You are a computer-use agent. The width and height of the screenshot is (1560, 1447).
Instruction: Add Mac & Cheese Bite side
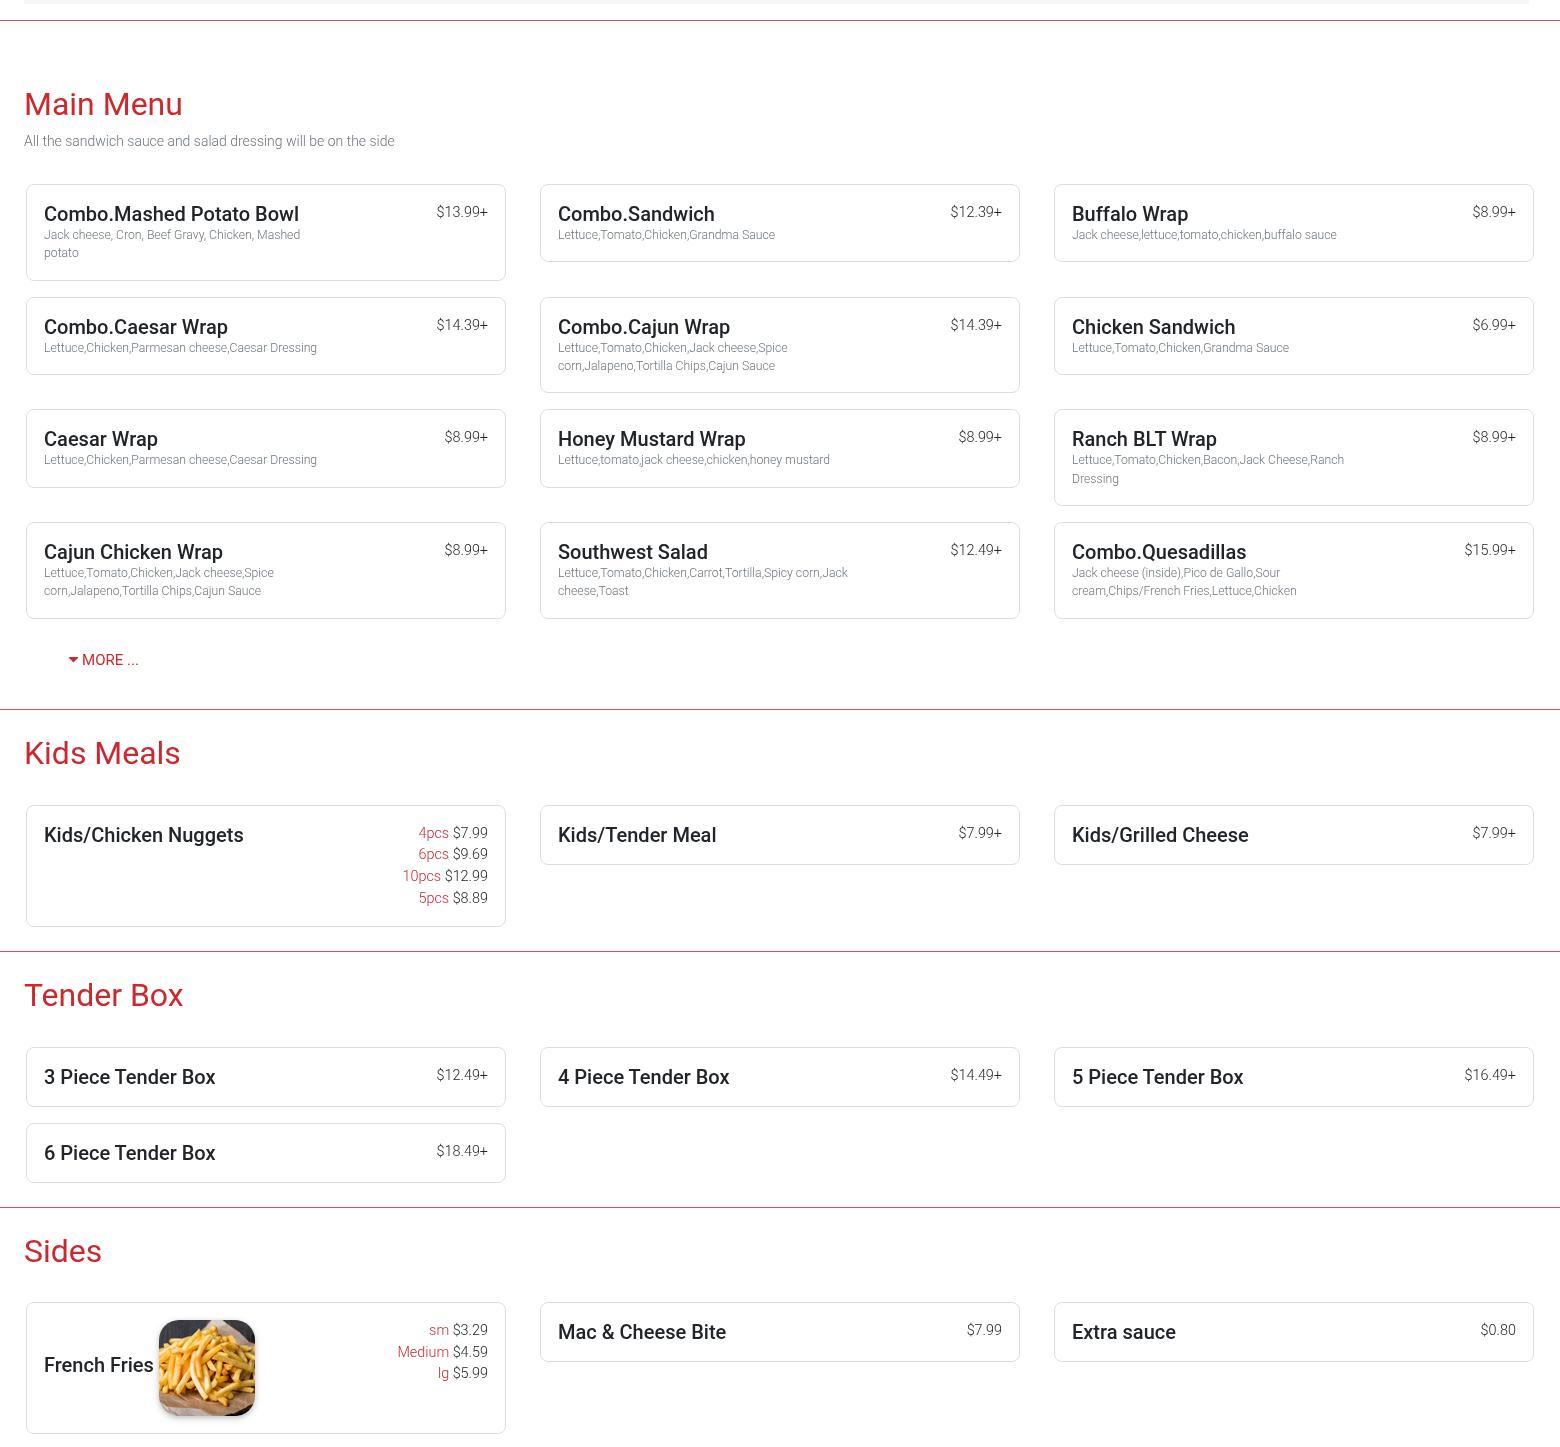[779, 1332]
